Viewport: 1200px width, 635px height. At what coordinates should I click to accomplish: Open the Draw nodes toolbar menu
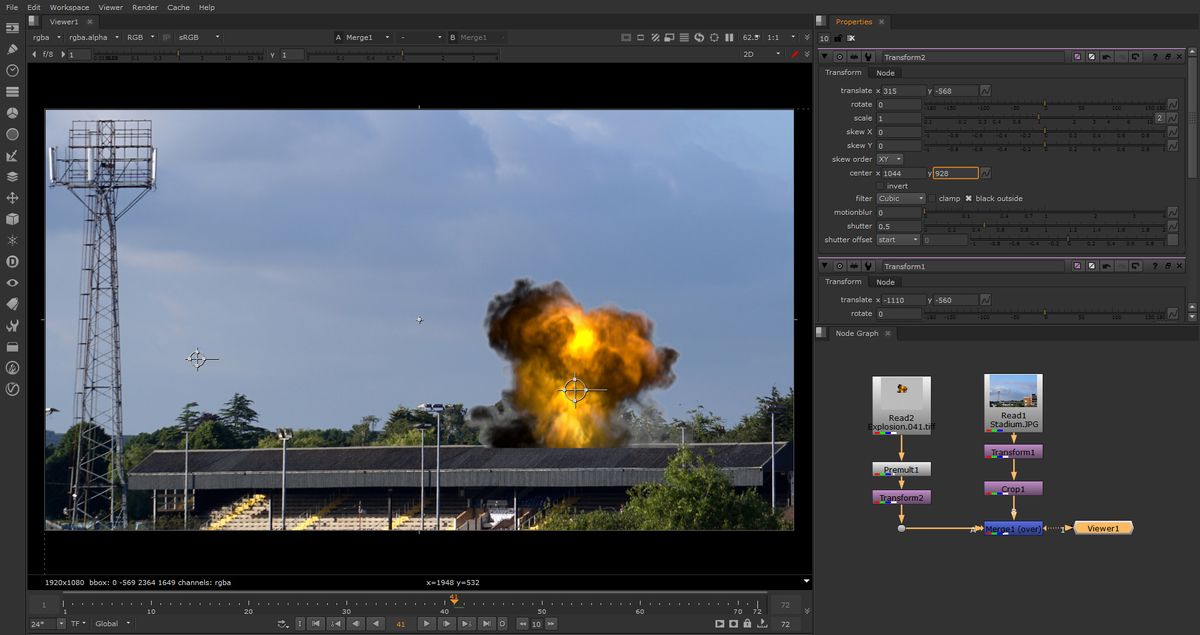13,49
